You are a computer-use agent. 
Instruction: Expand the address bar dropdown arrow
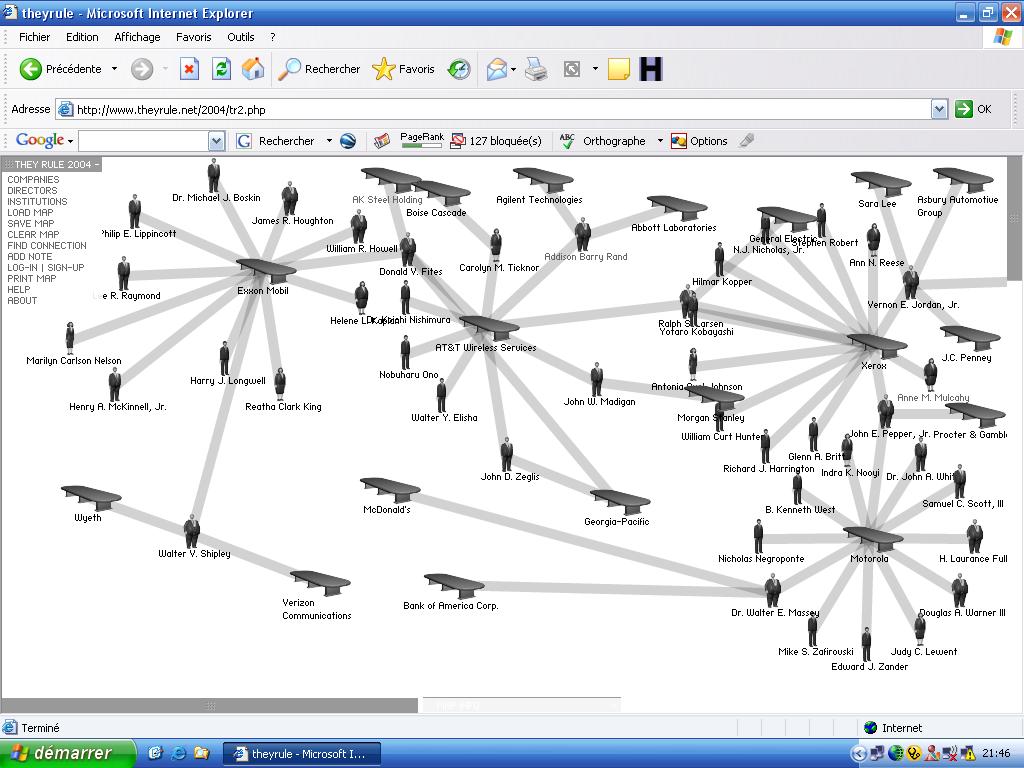pos(939,109)
